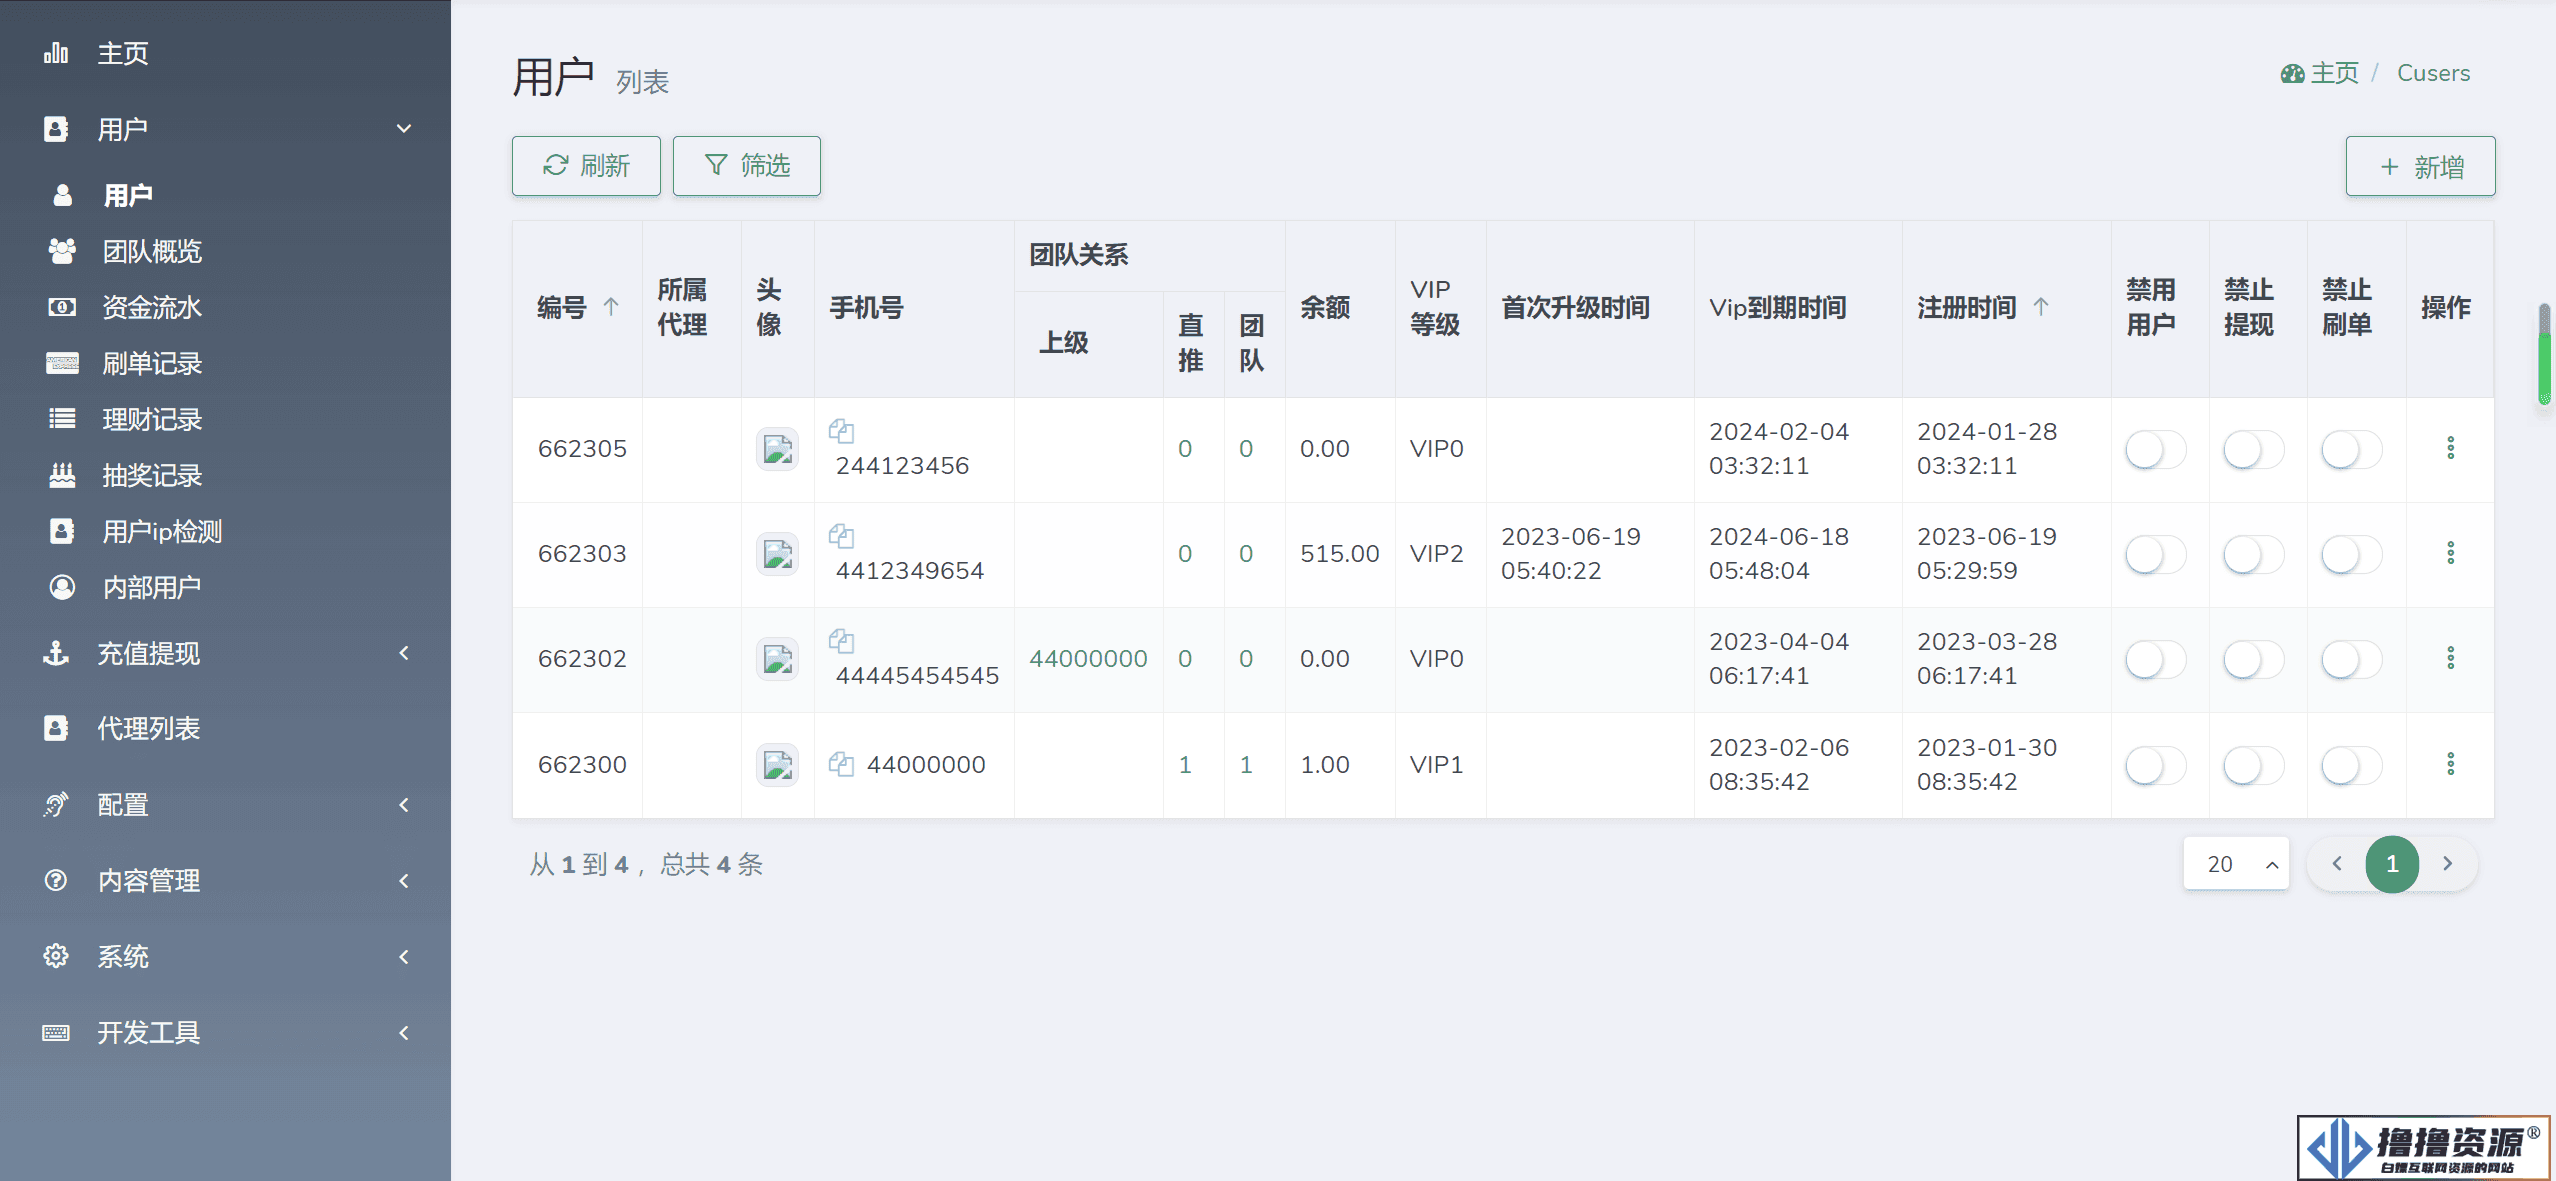This screenshot has width=2556, height=1181.
Task: Open superior link 44000000 in row 662302
Action: (x=1088, y=659)
